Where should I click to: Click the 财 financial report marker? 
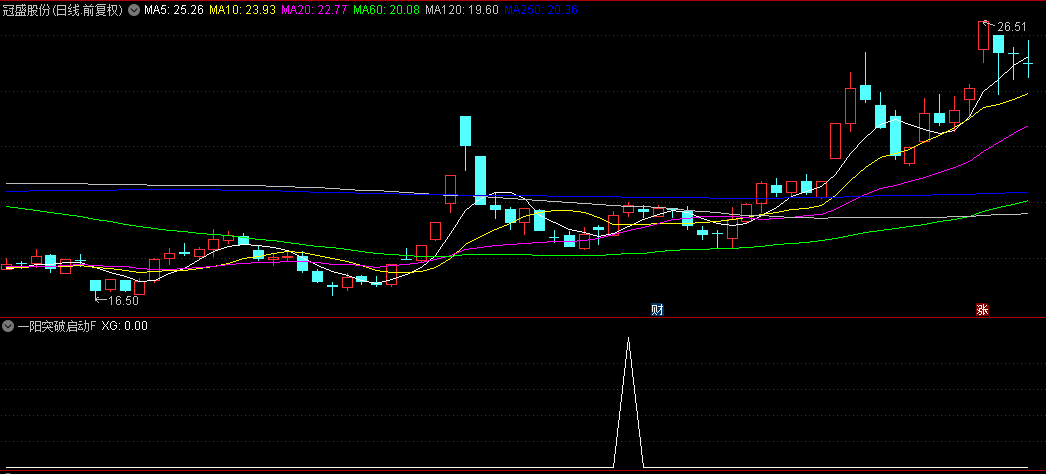click(657, 309)
